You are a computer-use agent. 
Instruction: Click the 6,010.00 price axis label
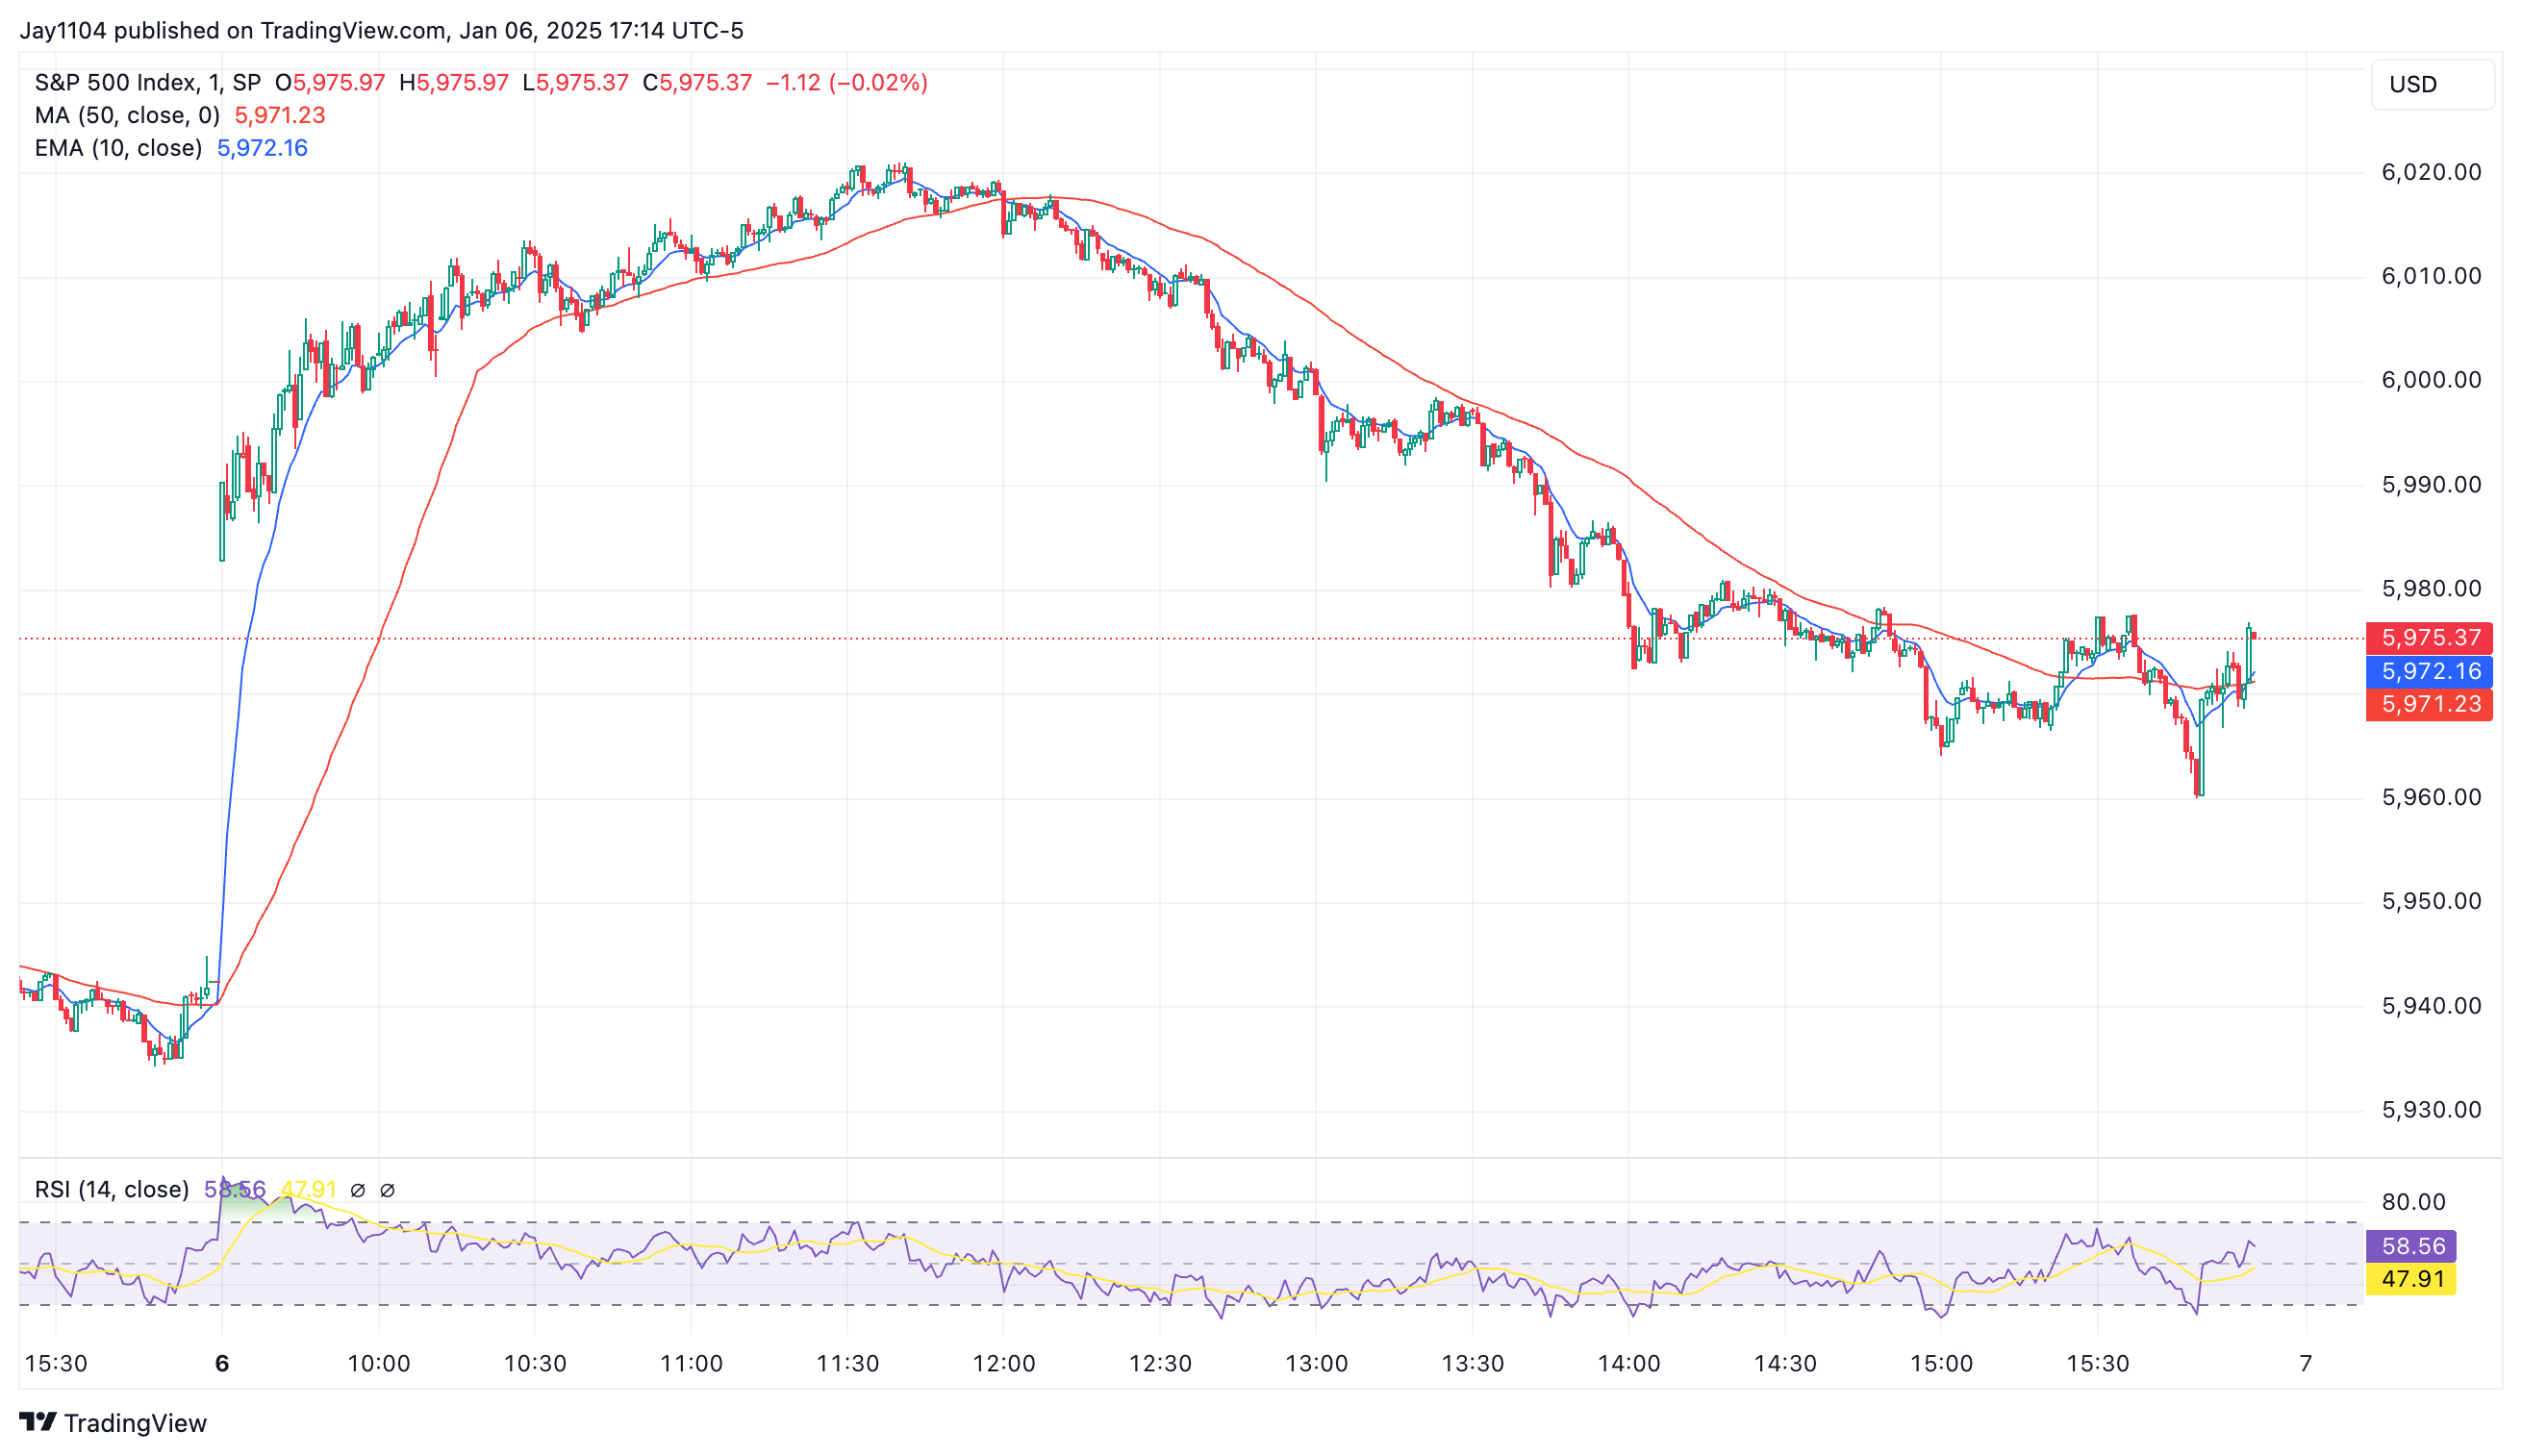pos(2431,276)
